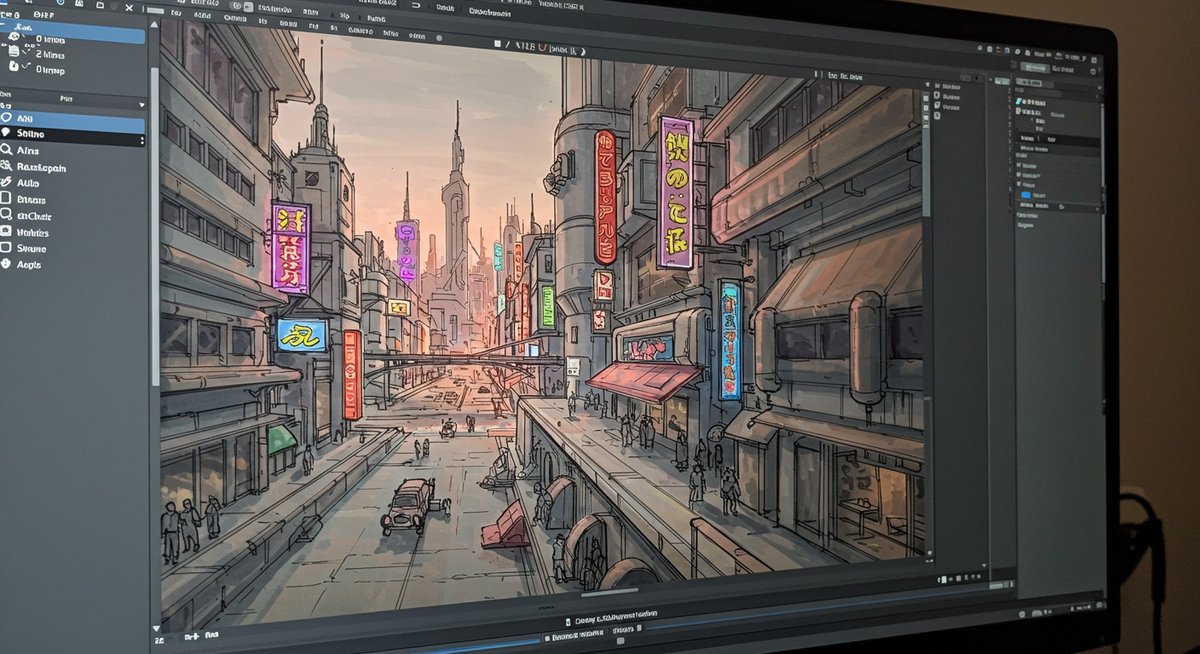Toggle the third checkbox in right properties panel
Viewport: 1200px width, 654px height.
[1018, 184]
